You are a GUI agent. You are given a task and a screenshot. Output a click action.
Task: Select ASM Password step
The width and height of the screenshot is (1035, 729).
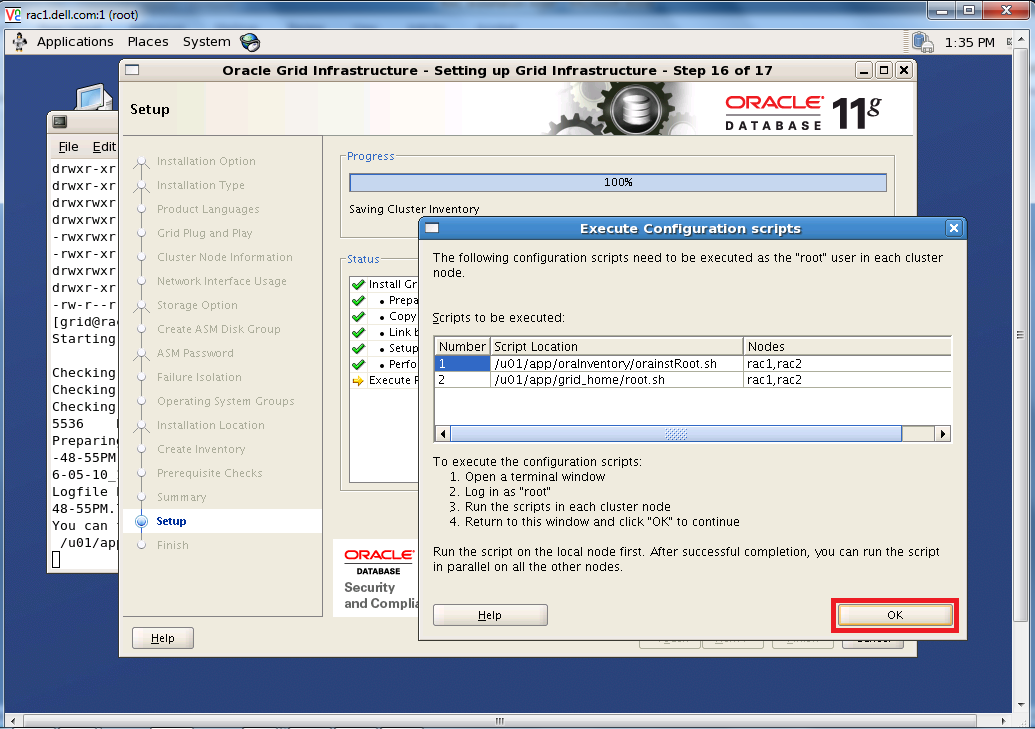tap(195, 353)
